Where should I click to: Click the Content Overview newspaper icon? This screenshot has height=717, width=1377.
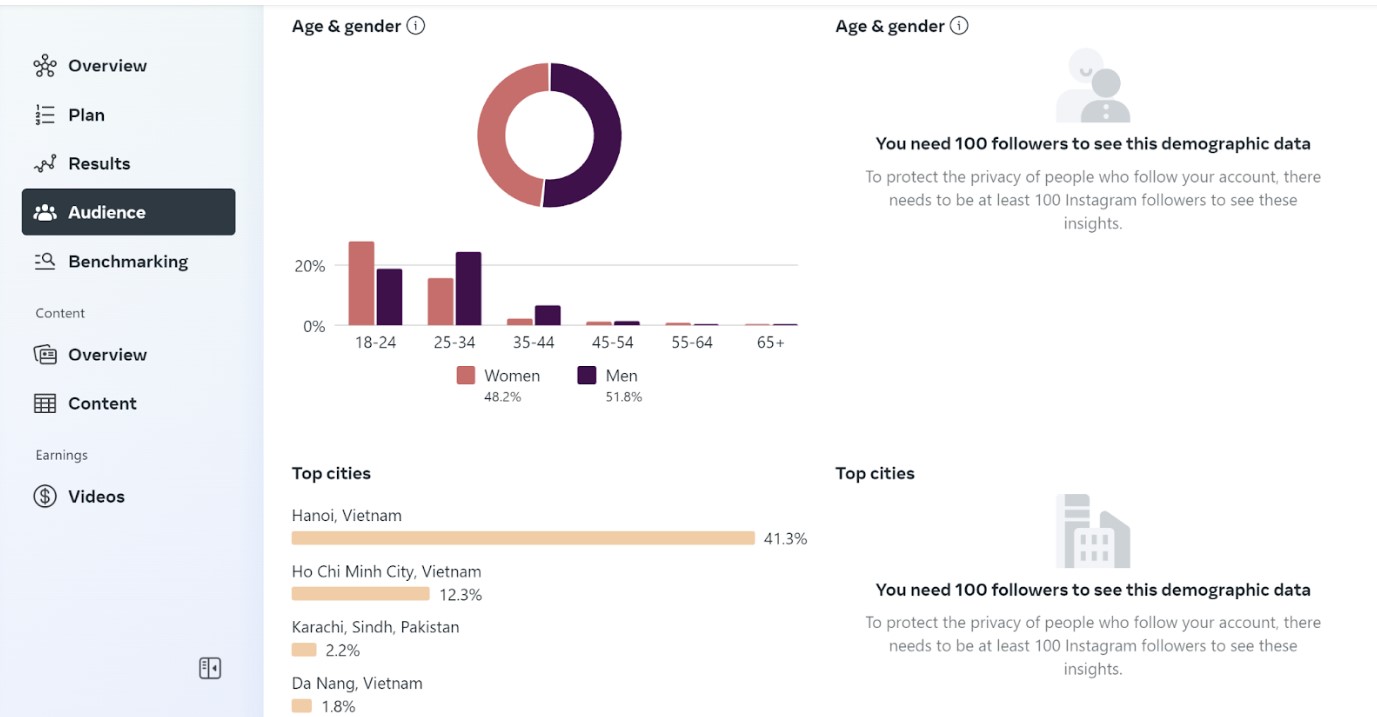point(45,355)
